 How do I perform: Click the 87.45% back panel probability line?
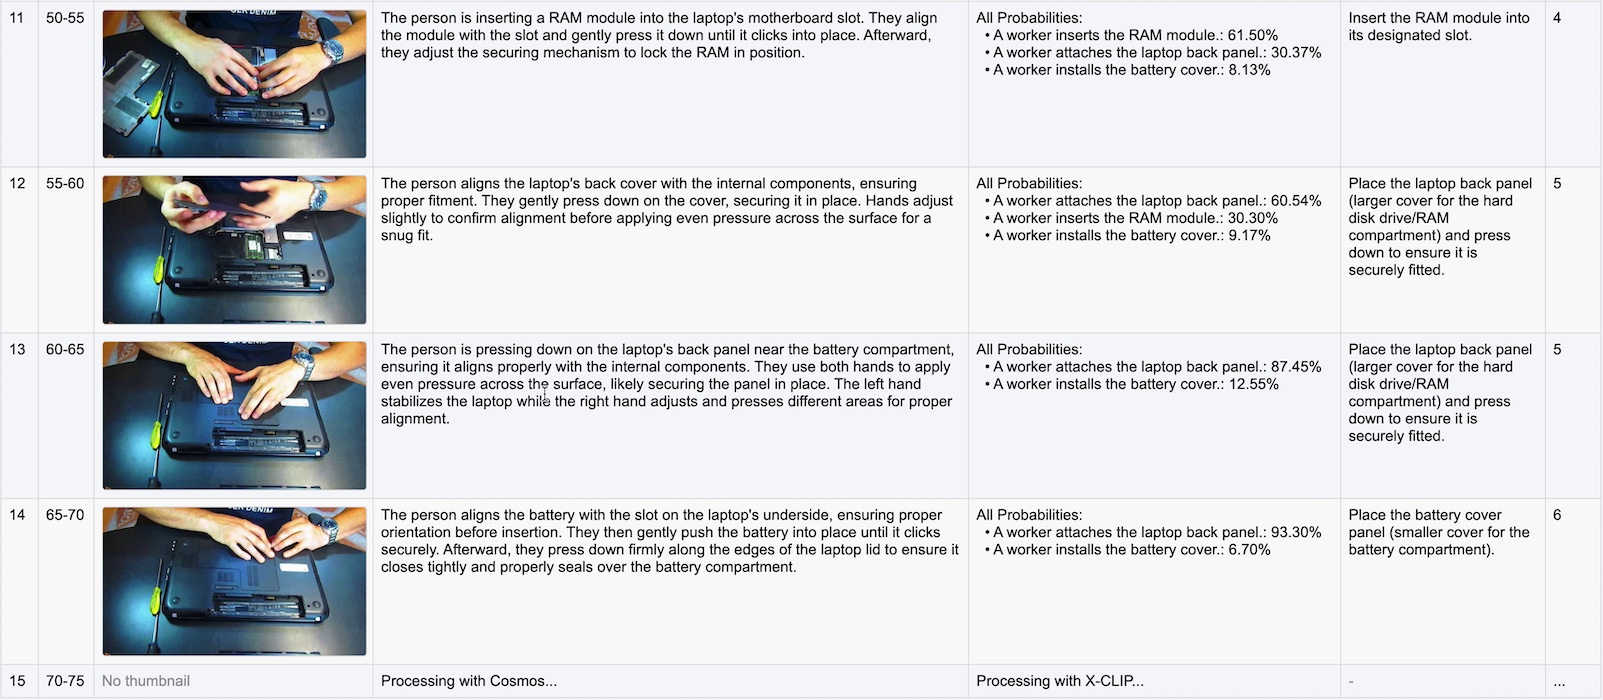pos(1157,367)
